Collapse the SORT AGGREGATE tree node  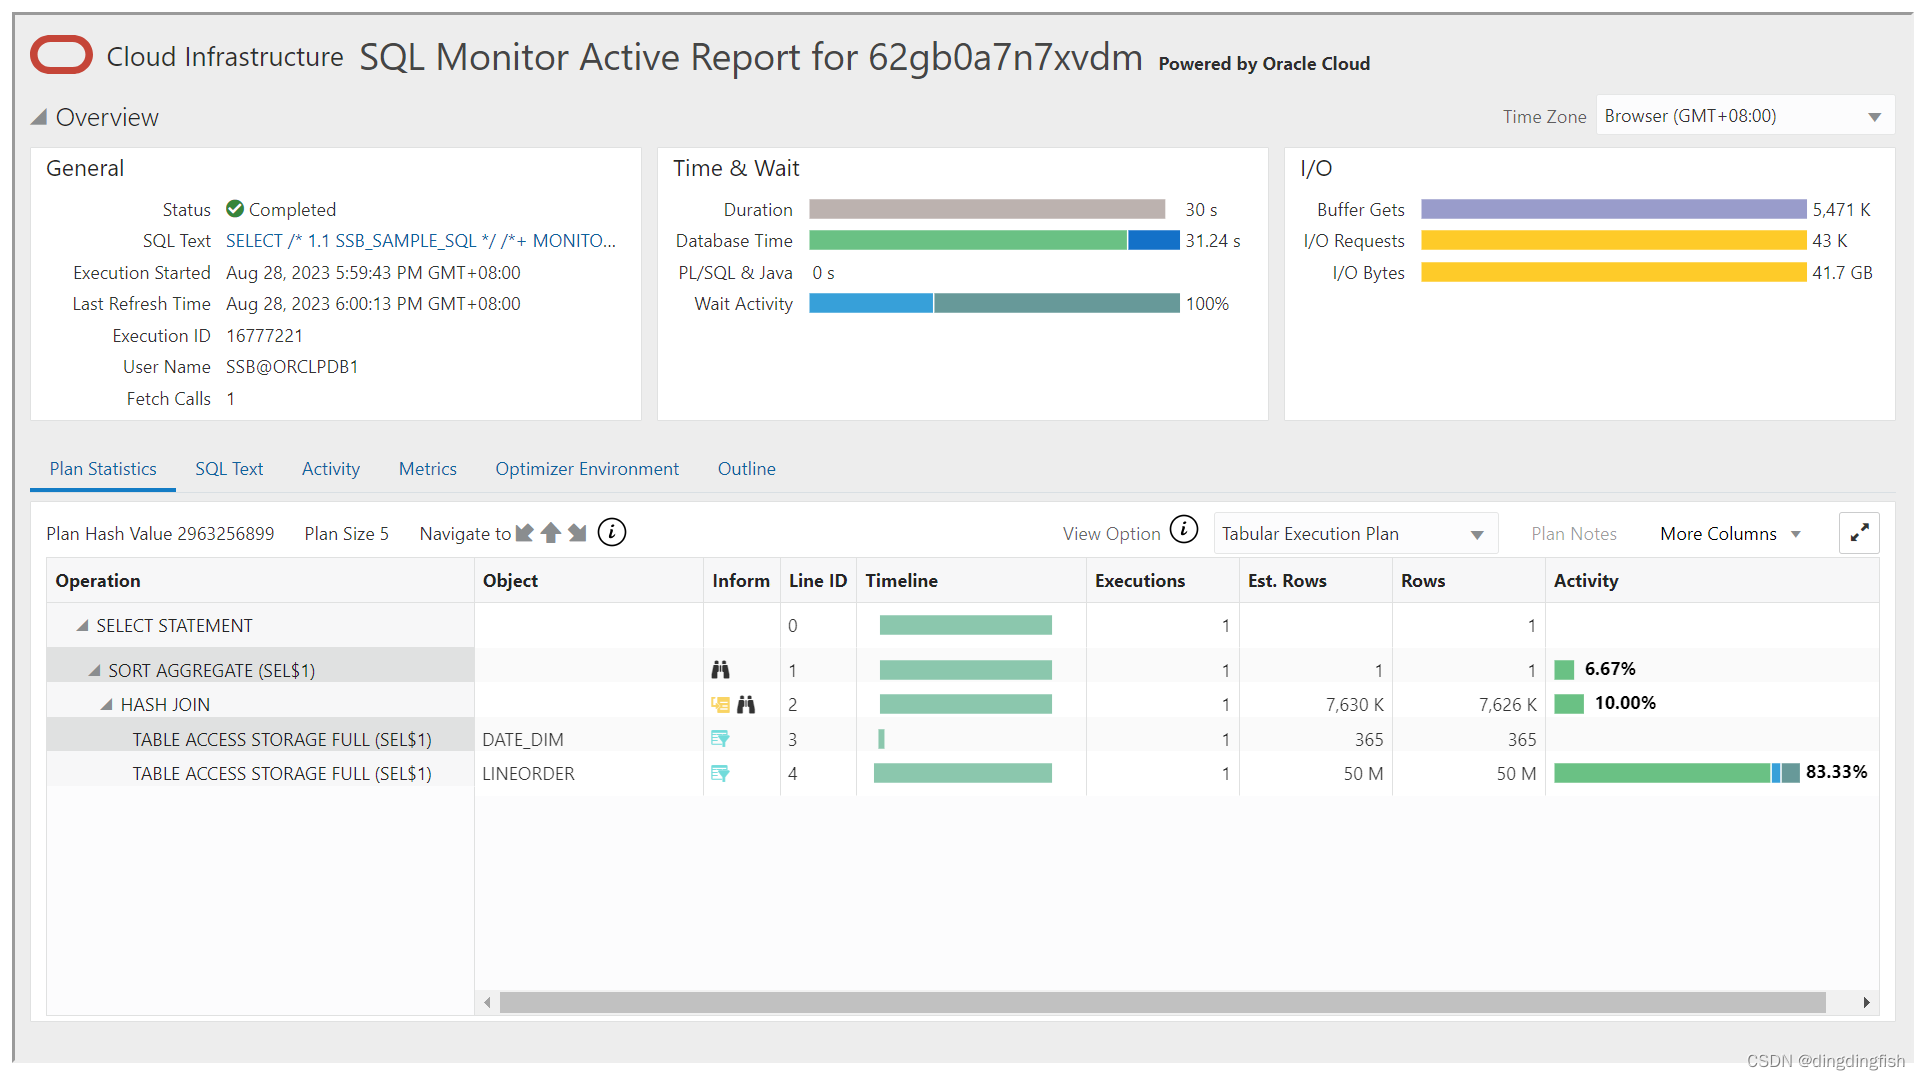[x=95, y=671]
